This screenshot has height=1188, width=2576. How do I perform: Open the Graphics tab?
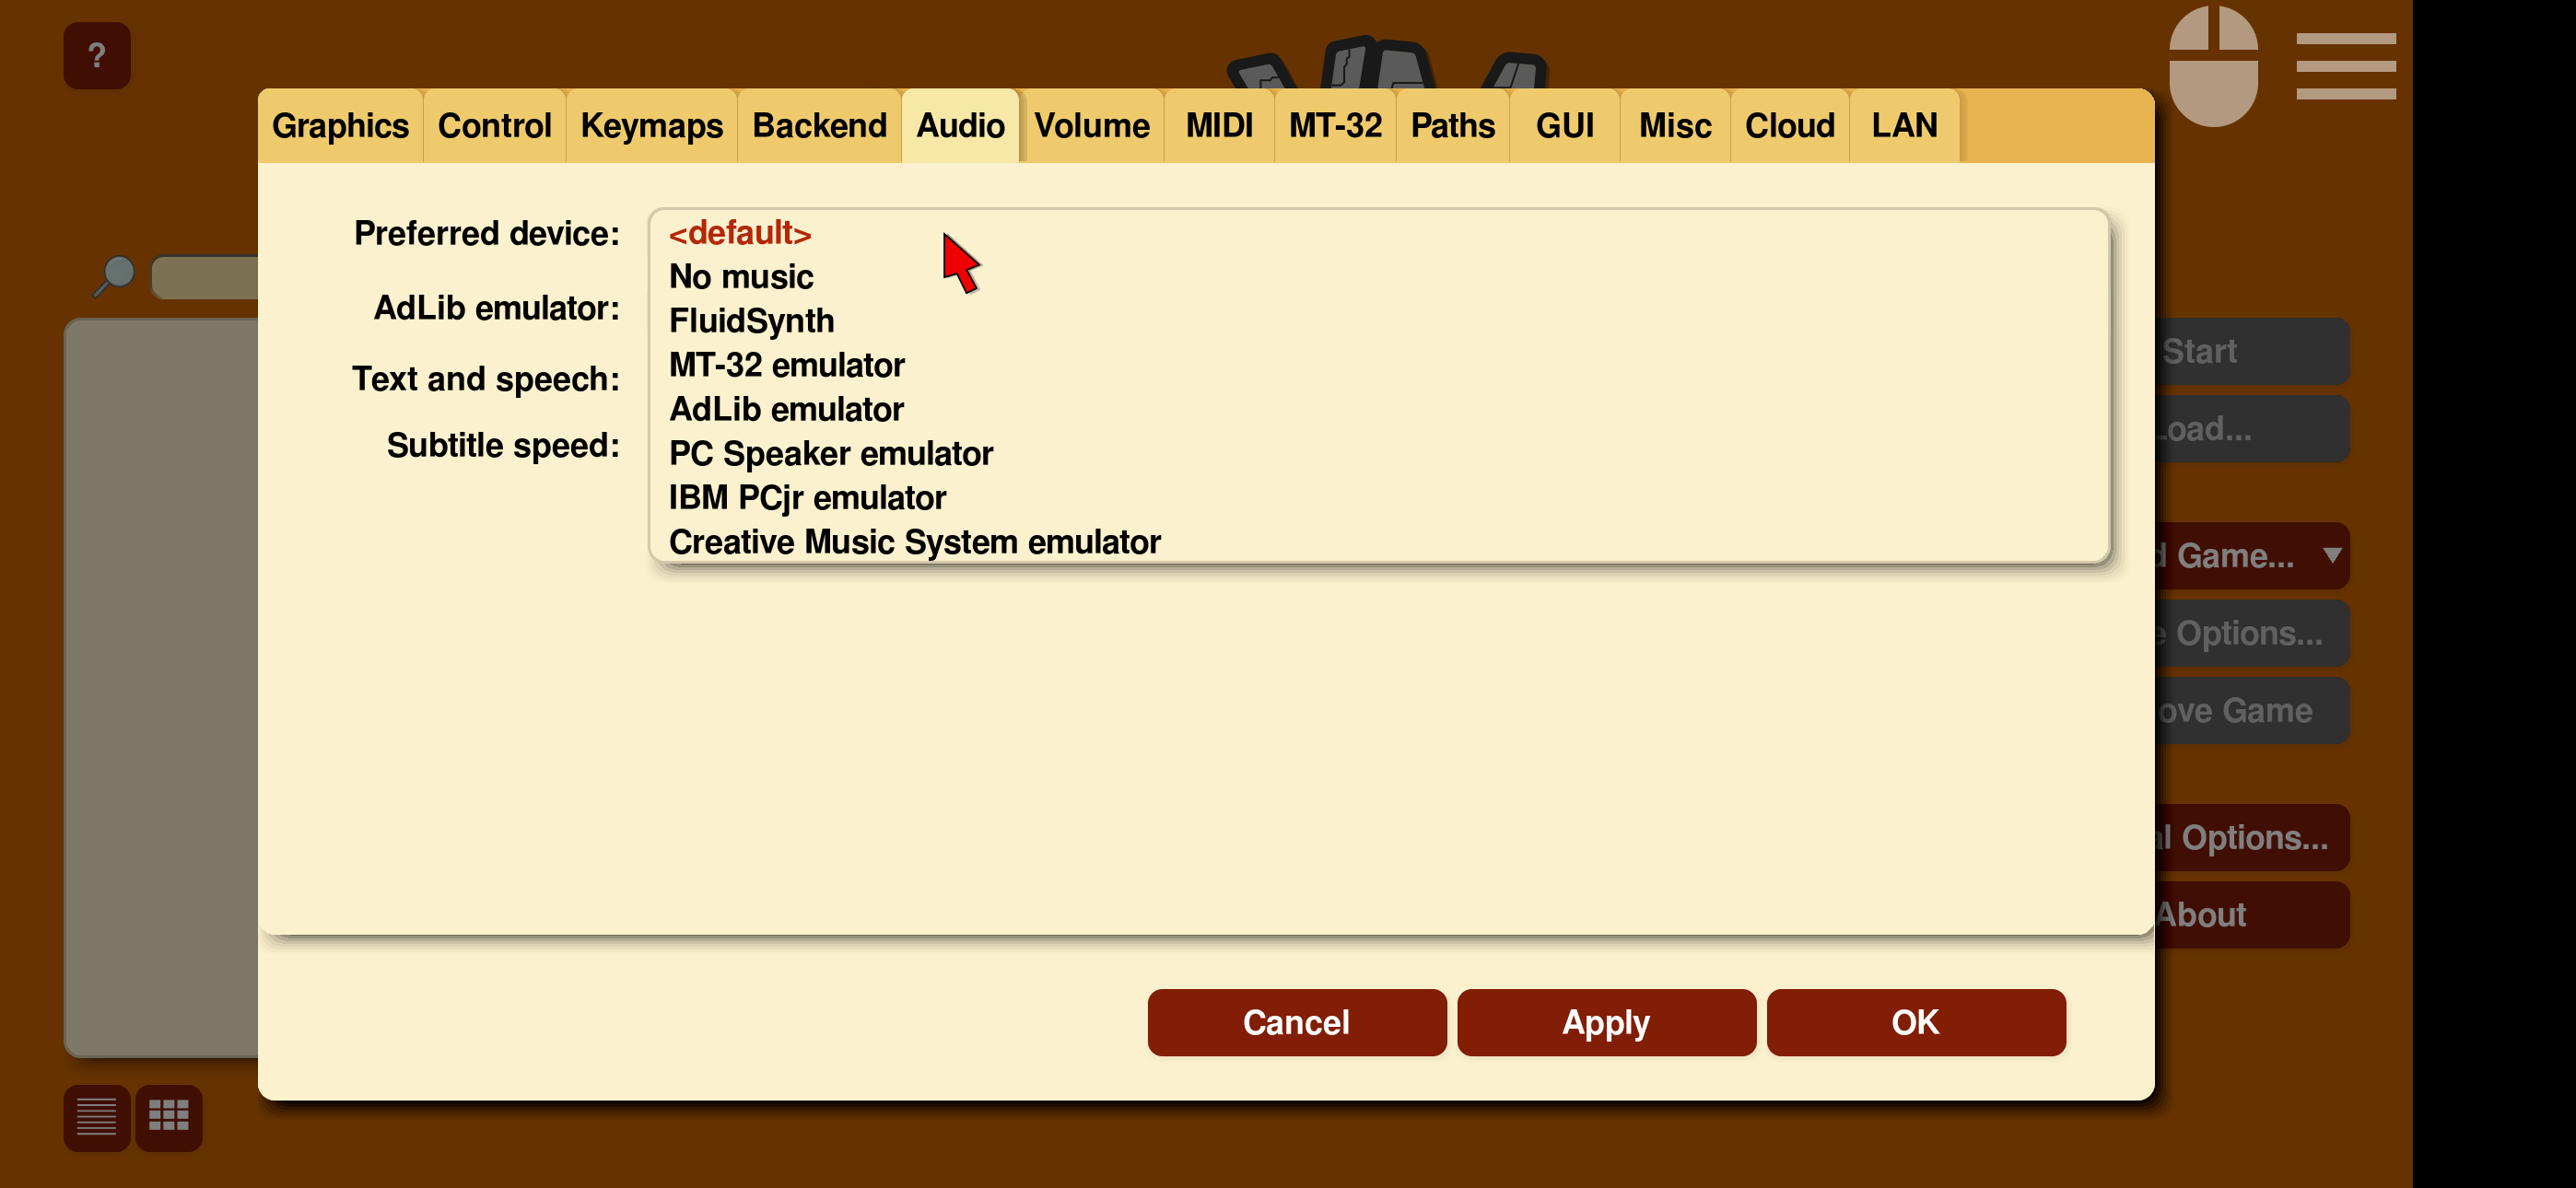(340, 126)
